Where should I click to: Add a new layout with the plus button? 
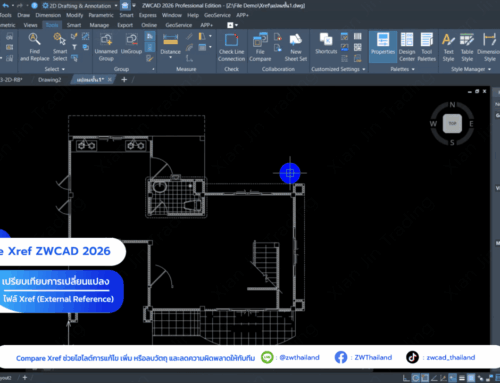[25, 378]
